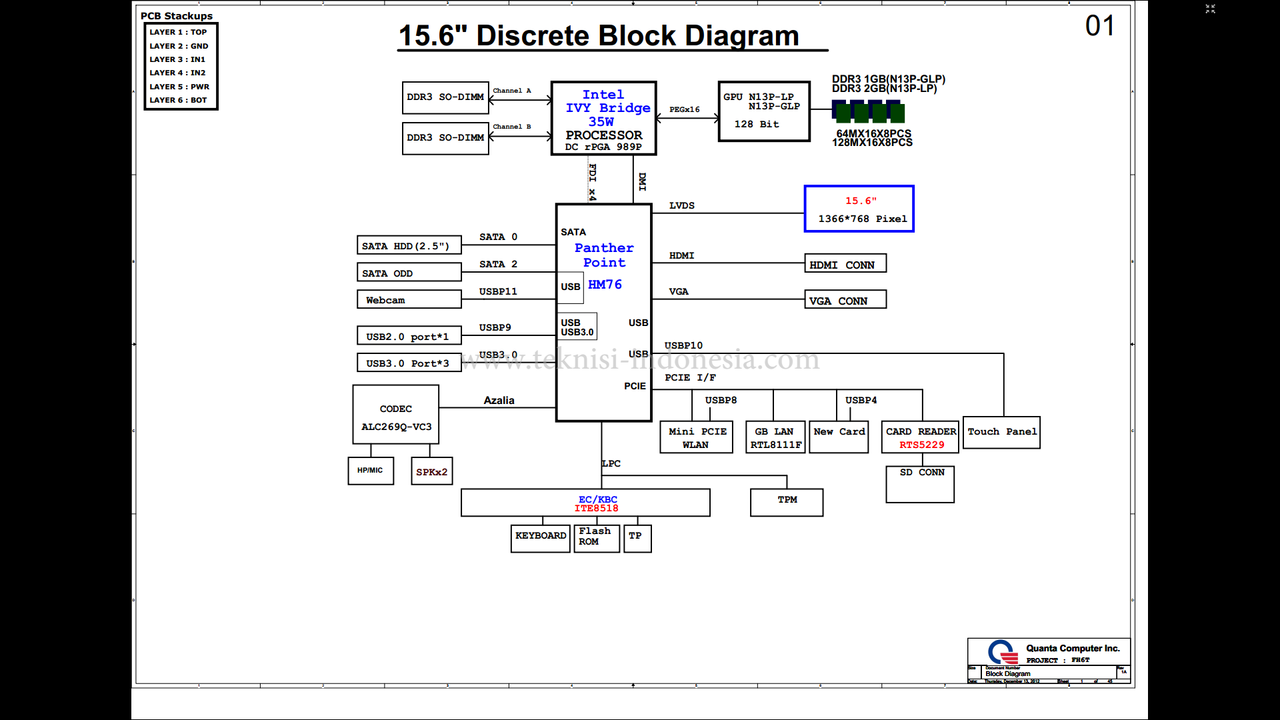Click the '128MX16X8PCS' text
This screenshot has width=1280, height=720.
click(x=872, y=142)
